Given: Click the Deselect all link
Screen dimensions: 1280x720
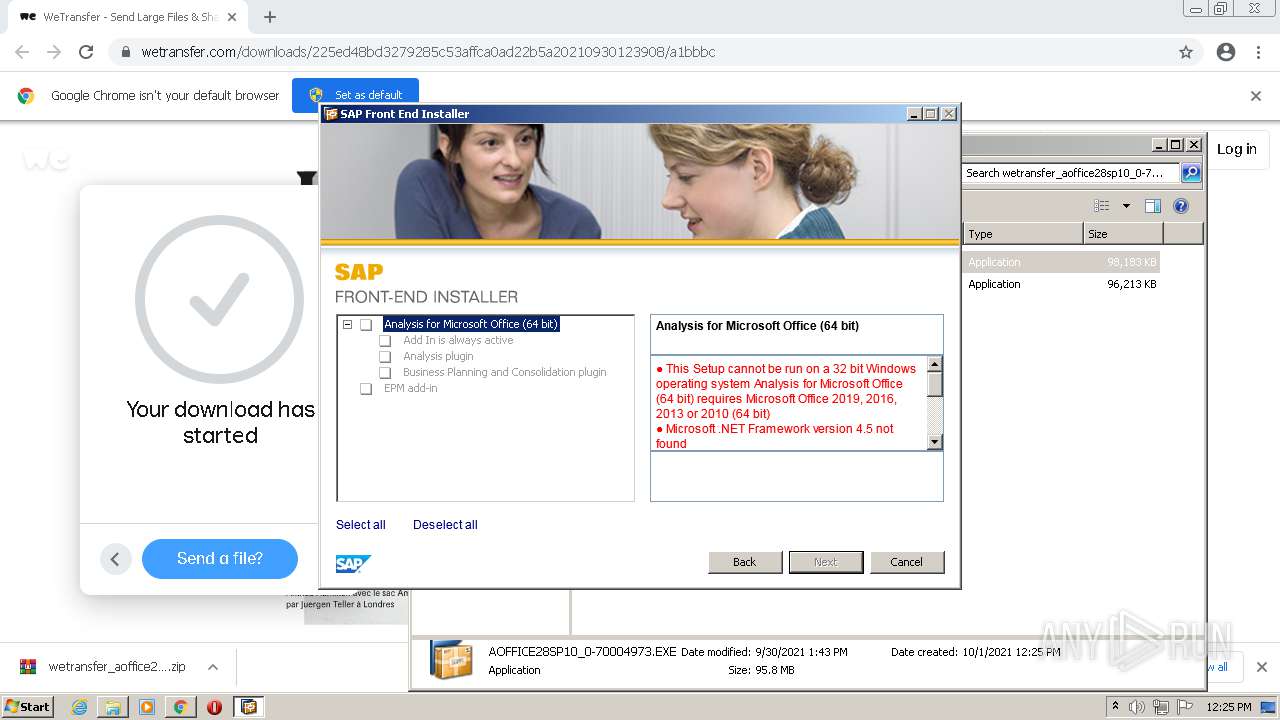Looking at the screenshot, I should (445, 525).
